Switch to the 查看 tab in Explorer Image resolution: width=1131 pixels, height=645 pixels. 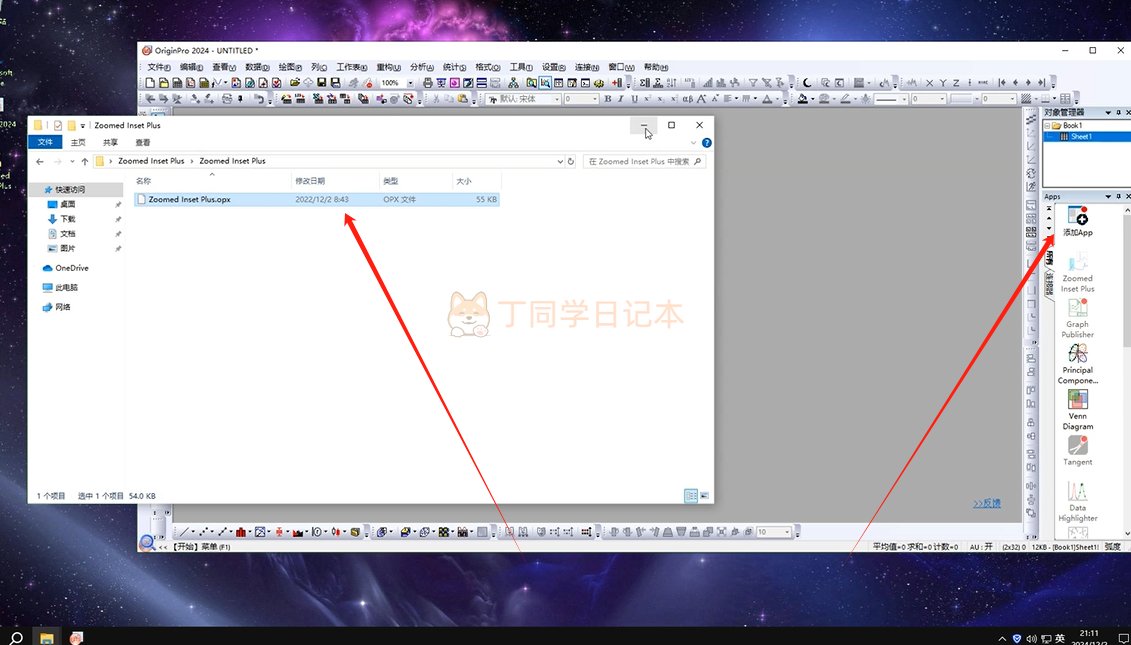click(143, 142)
